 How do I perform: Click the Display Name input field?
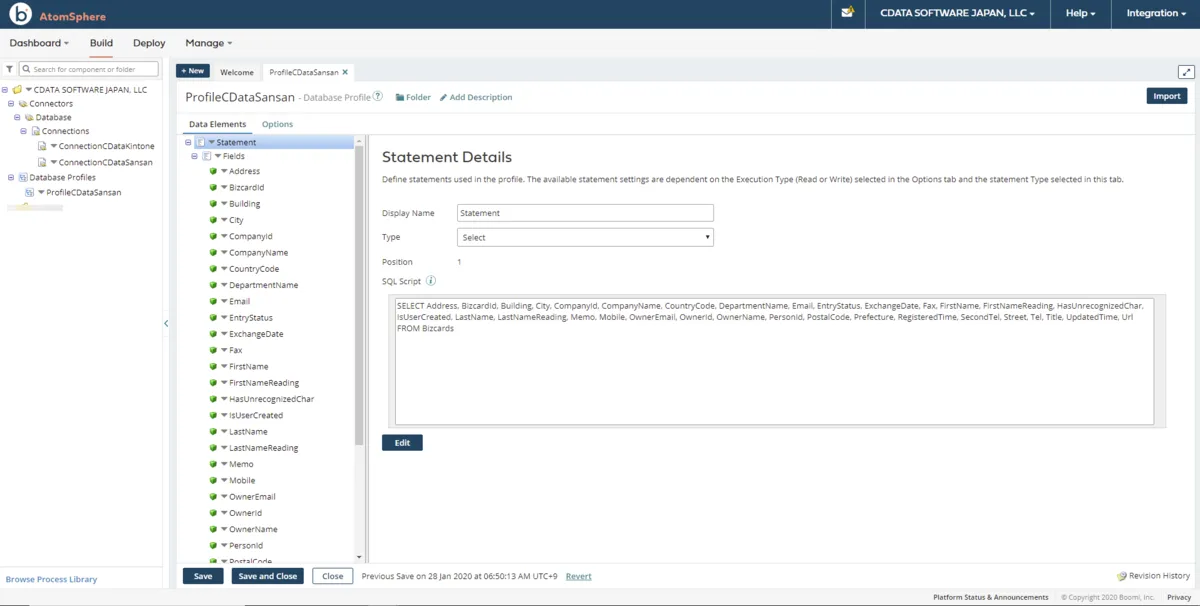tap(585, 213)
